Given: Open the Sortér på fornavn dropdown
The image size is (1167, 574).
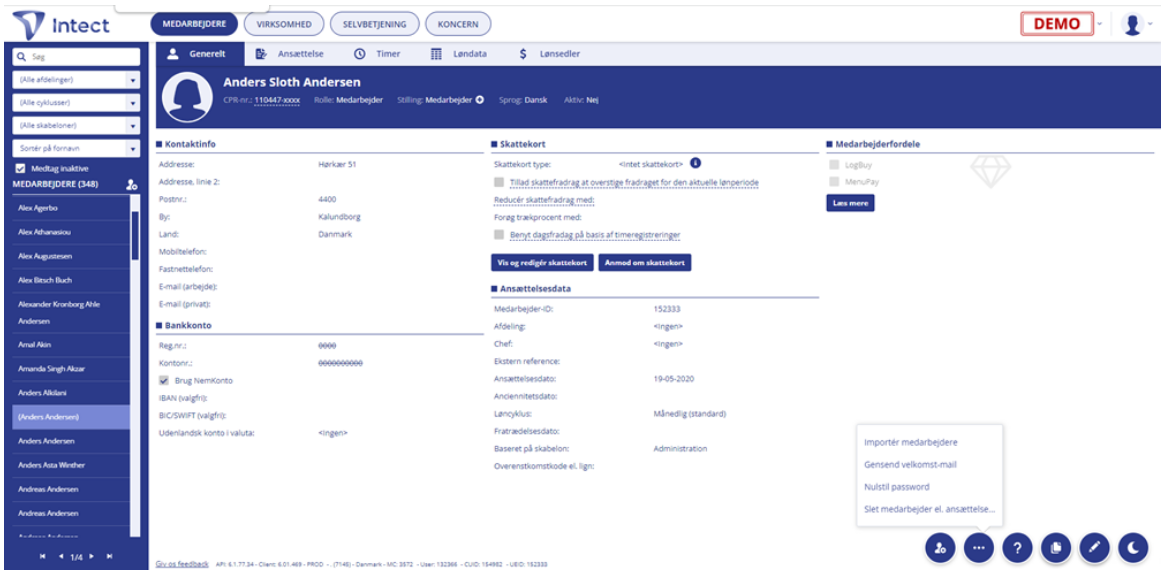Looking at the screenshot, I should [x=76, y=148].
